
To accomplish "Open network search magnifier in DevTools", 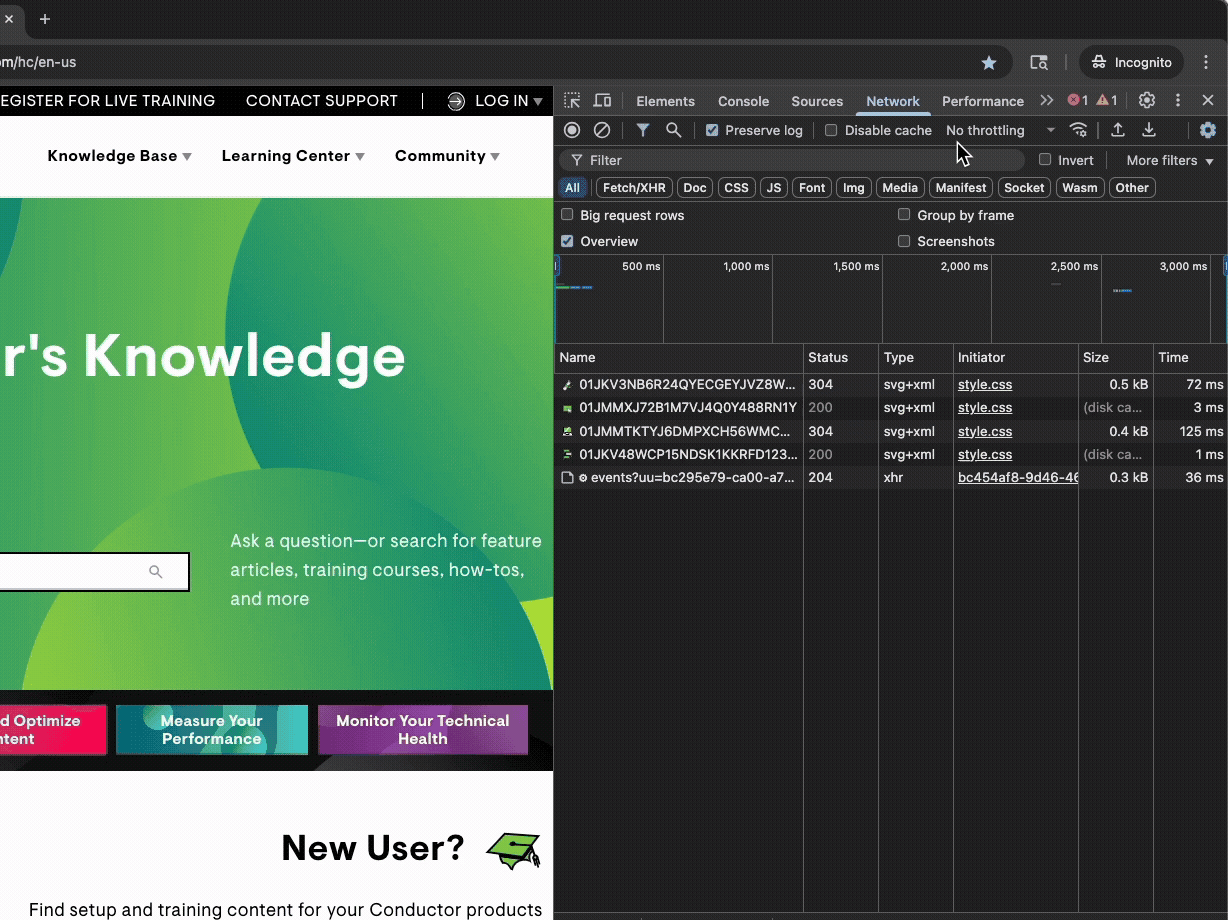I will pyautogui.click(x=674, y=130).
